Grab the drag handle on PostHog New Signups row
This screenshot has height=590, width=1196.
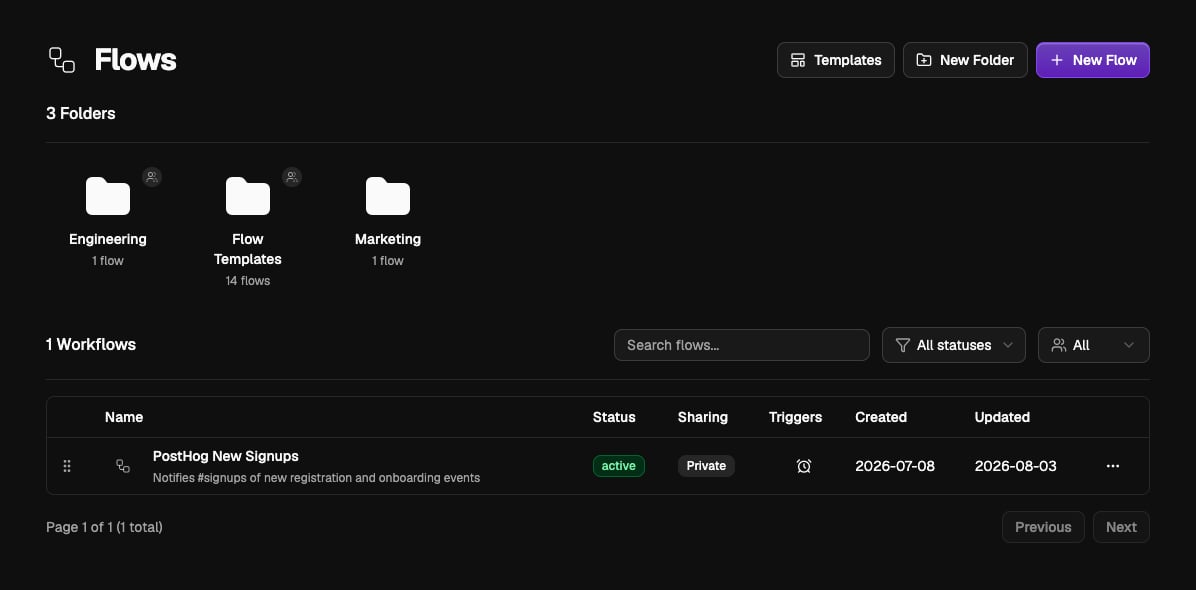[67, 466]
